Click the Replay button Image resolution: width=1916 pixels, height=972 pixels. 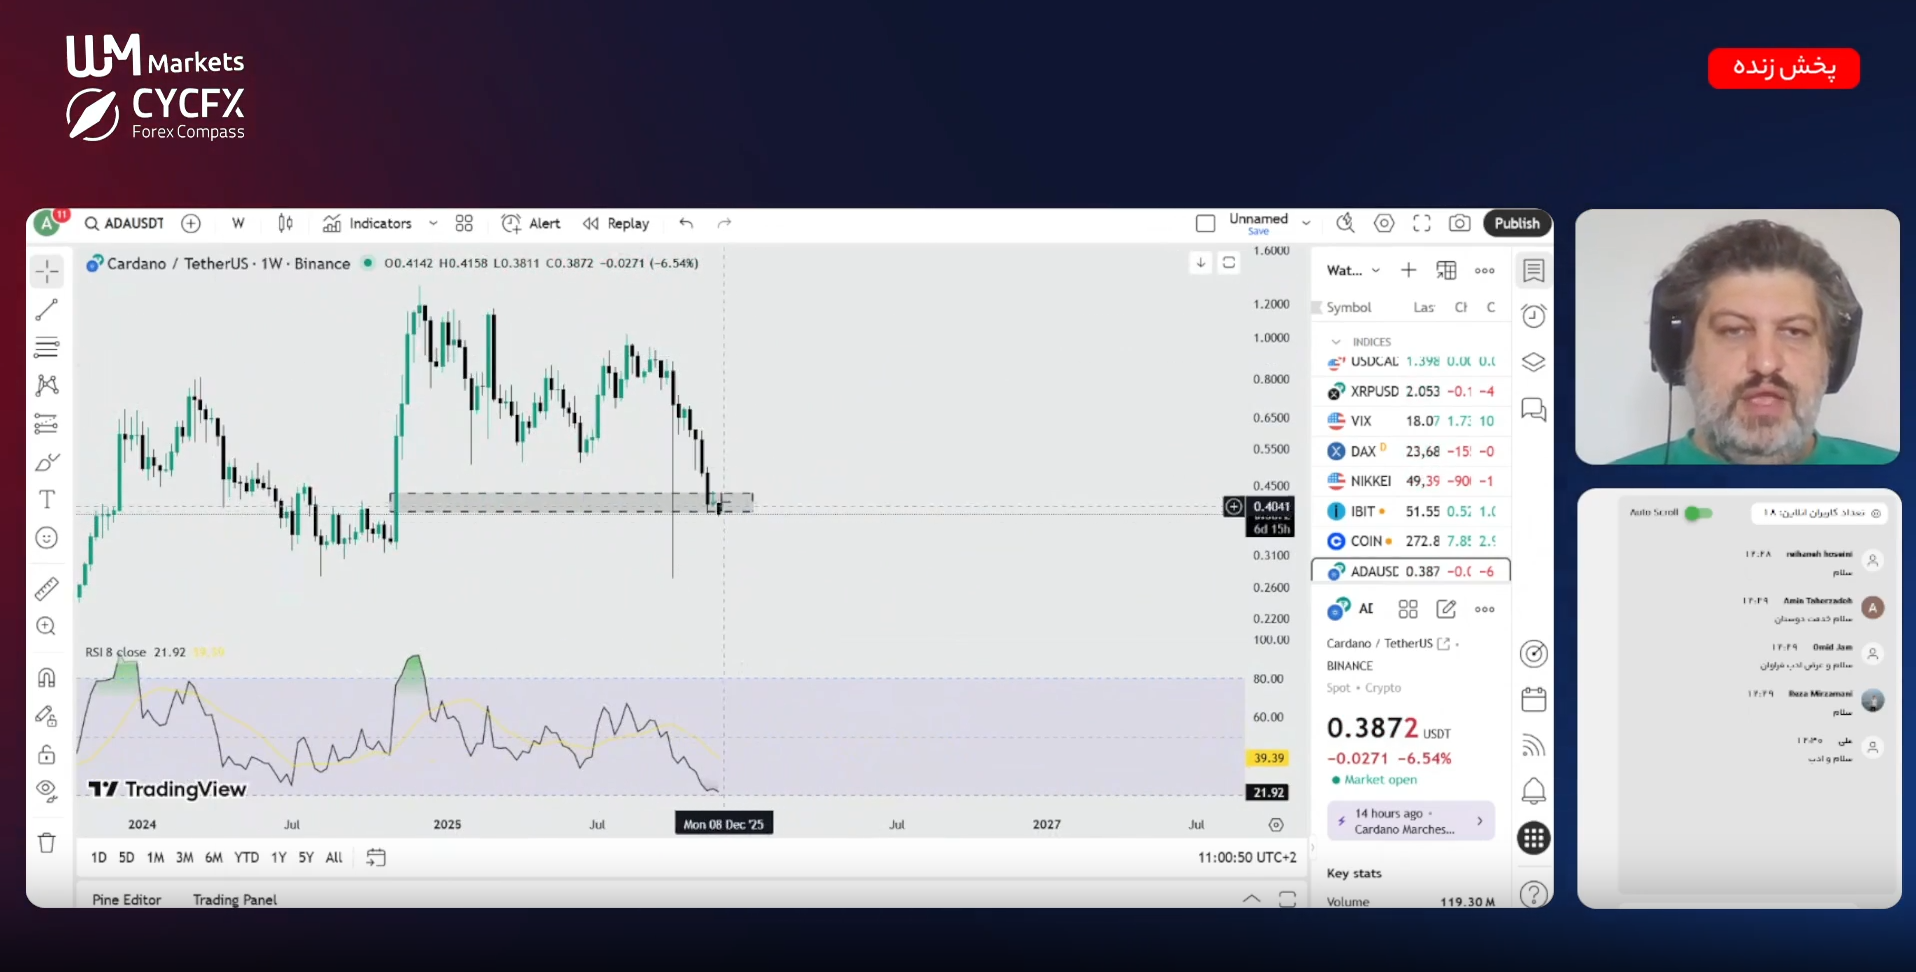click(617, 223)
